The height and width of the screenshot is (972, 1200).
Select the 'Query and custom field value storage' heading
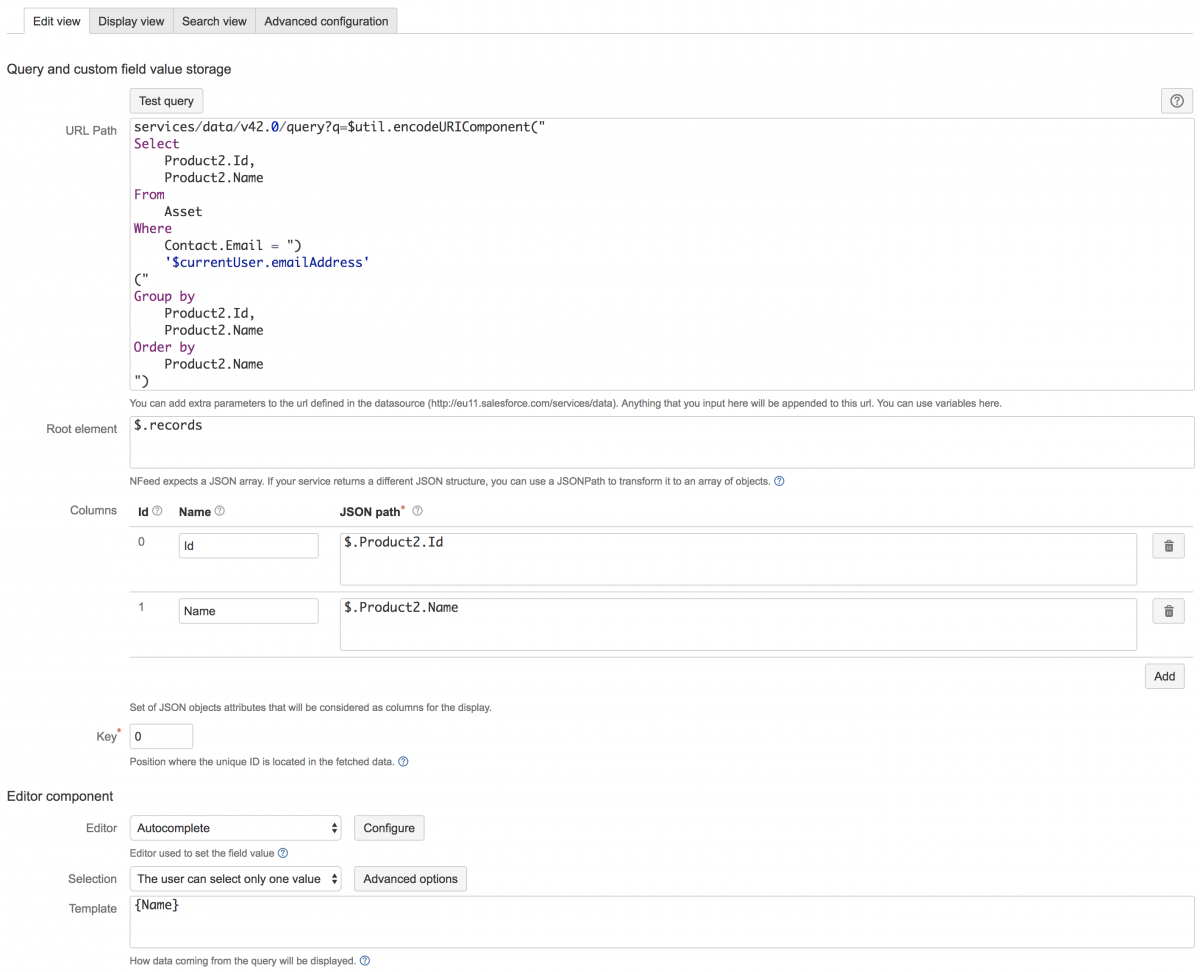point(119,69)
